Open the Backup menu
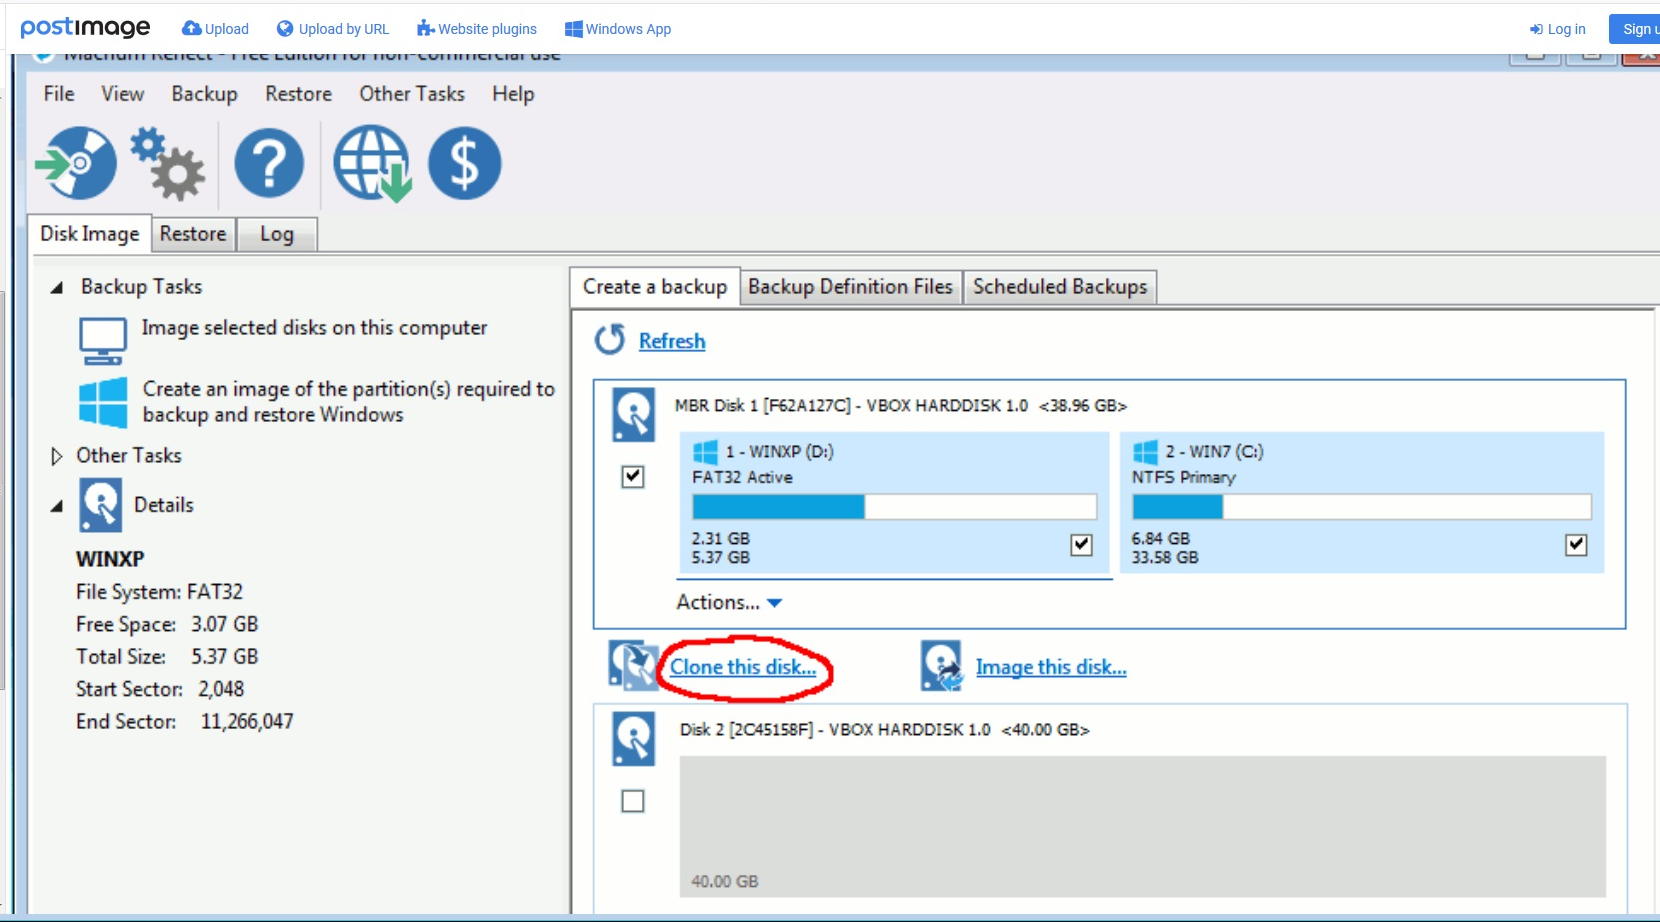The height and width of the screenshot is (922, 1660). 204,94
